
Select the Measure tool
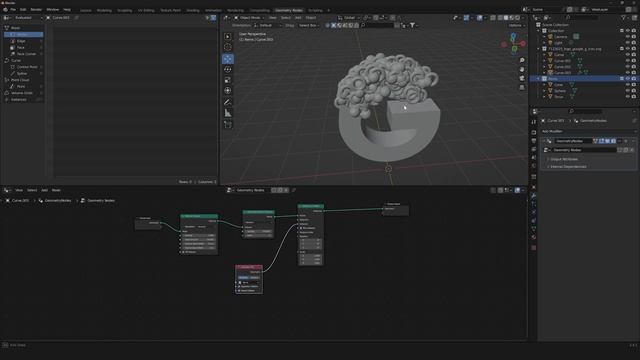(x=228, y=113)
